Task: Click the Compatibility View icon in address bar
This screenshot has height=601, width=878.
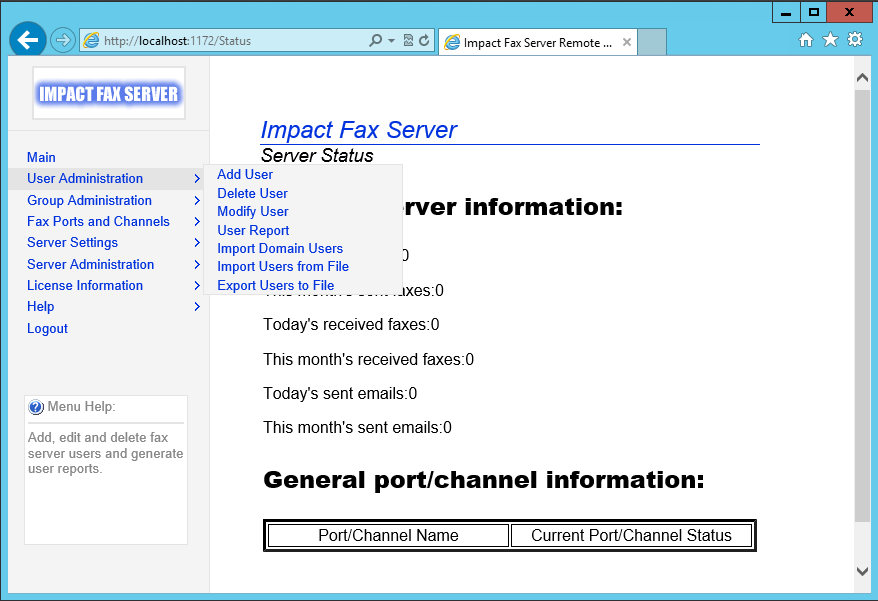Action: coord(408,39)
